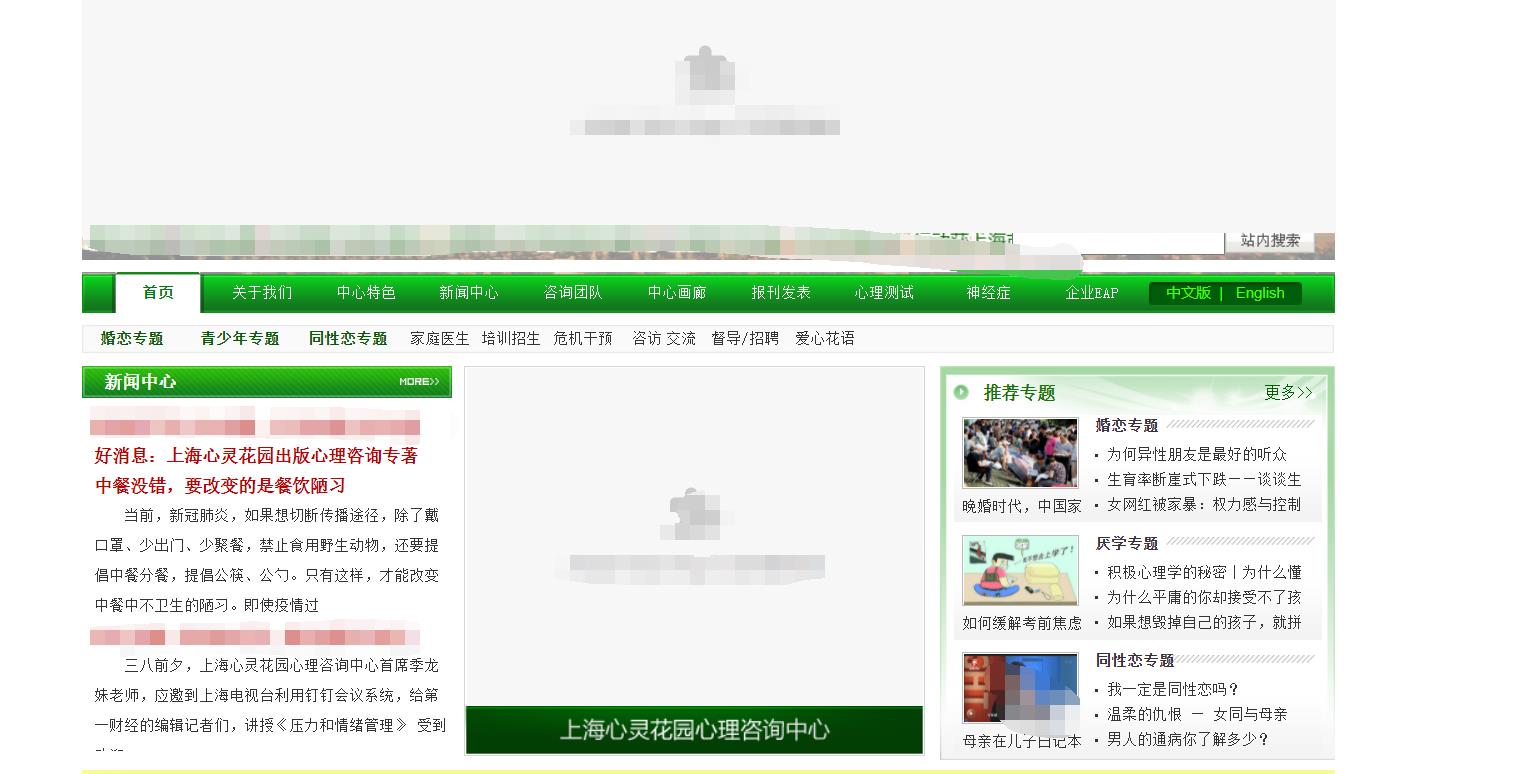Open 厌学专题 heading link
Viewport: 1535px width, 774px height.
1127,544
